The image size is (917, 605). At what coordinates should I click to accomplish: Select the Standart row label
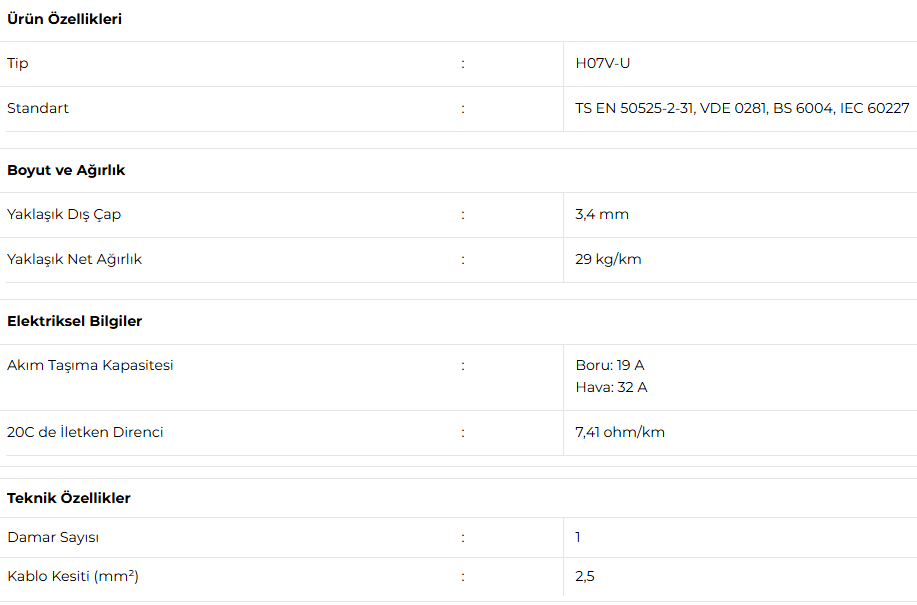click(x=37, y=108)
